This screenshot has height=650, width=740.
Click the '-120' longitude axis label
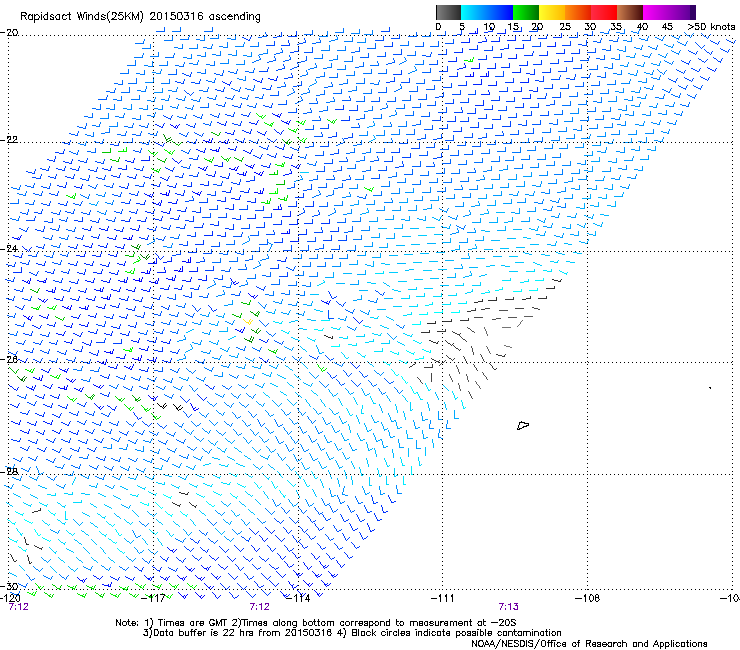10,598
